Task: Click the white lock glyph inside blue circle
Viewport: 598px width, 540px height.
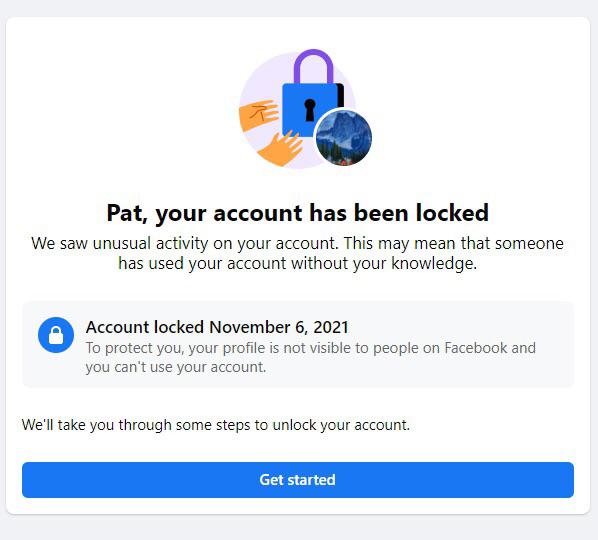Action: pos(56,335)
